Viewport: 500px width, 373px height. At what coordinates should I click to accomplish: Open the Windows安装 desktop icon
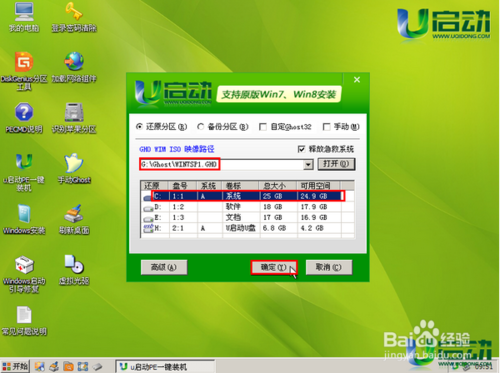[24, 219]
